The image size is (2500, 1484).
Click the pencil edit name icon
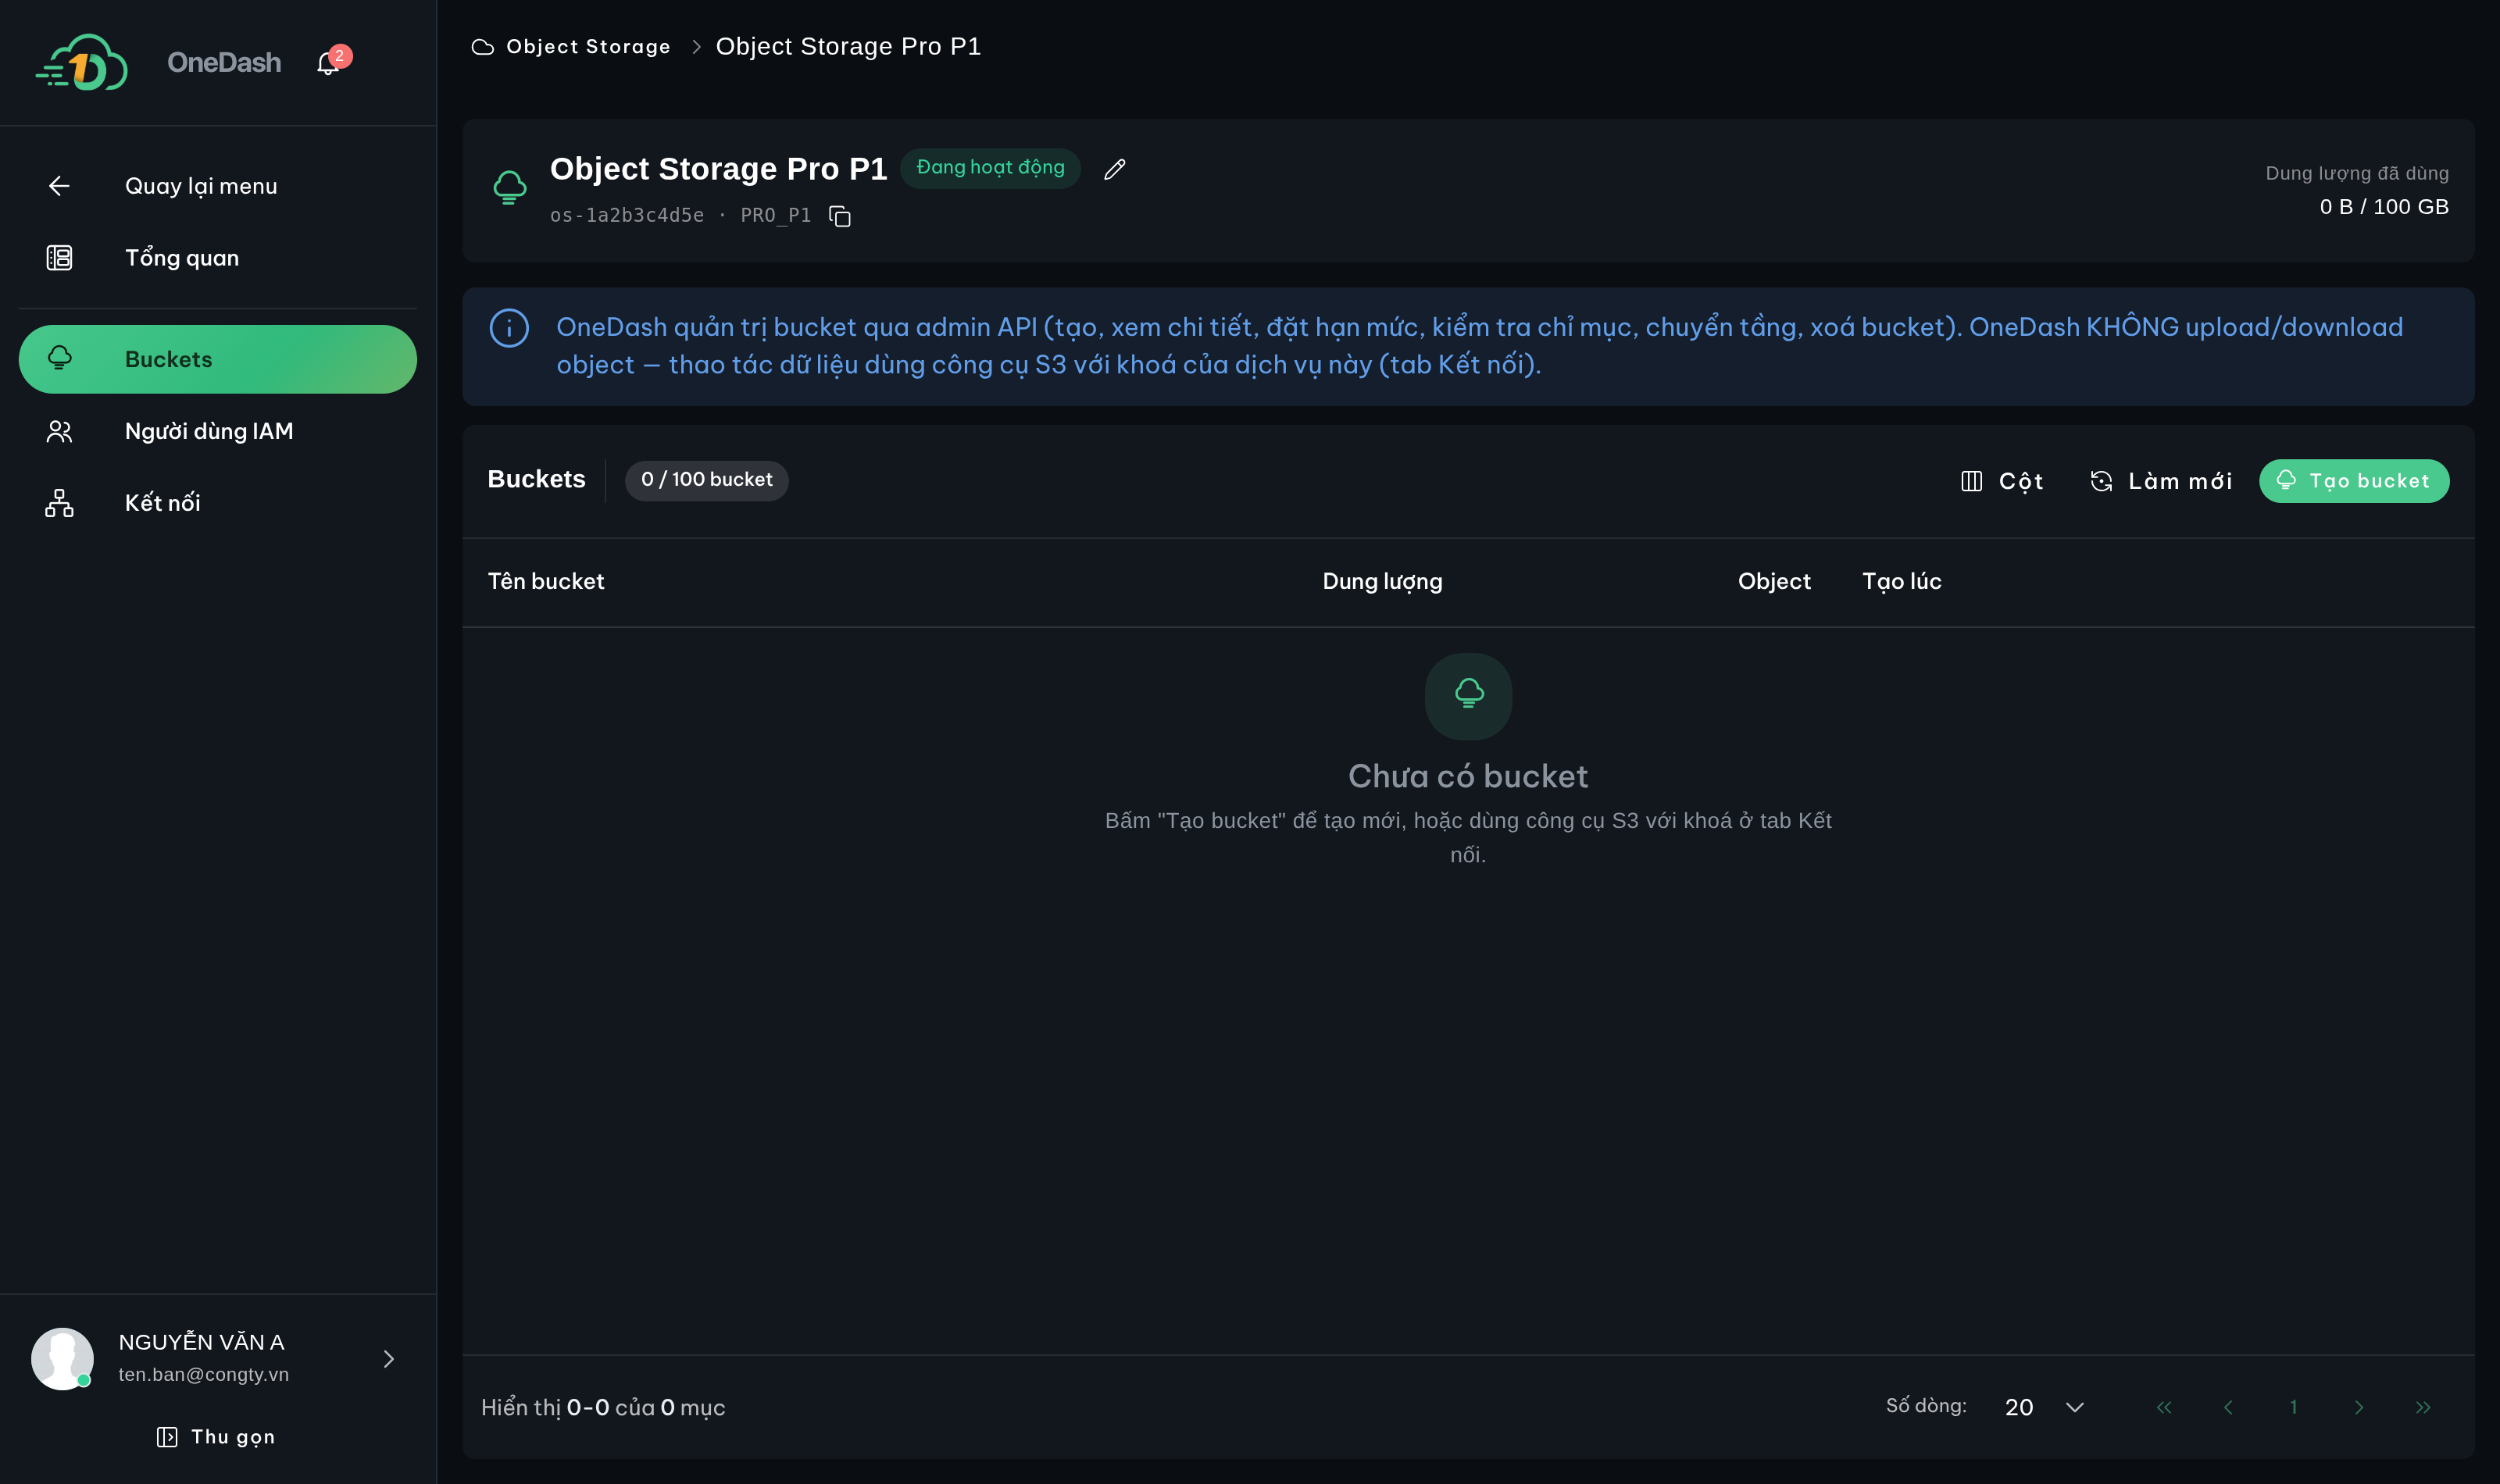click(x=1115, y=169)
